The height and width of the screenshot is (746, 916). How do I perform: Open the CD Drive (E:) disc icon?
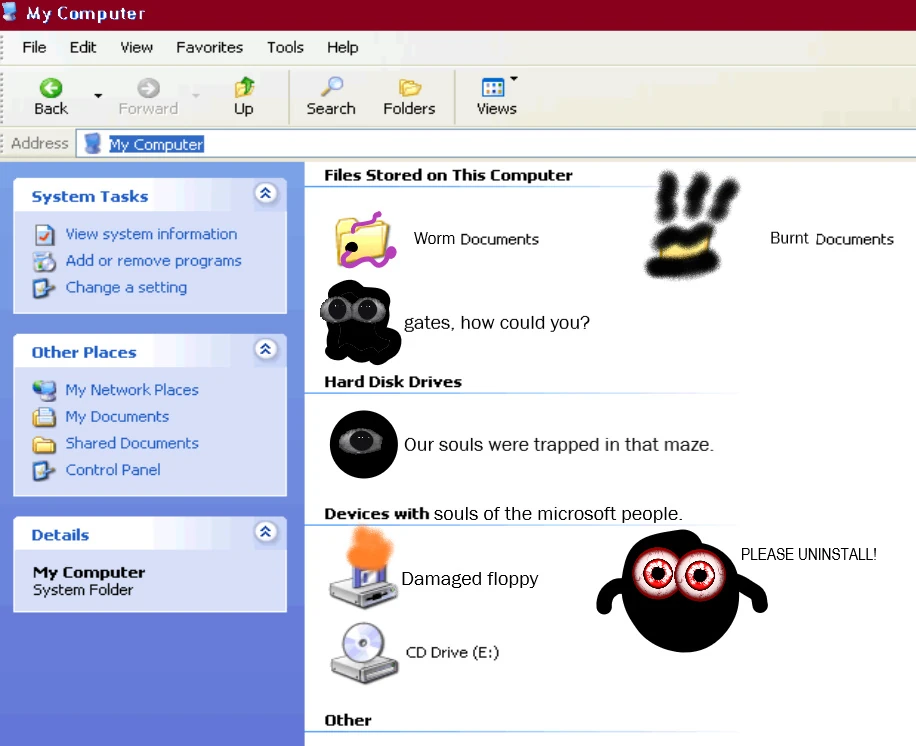pos(364,653)
